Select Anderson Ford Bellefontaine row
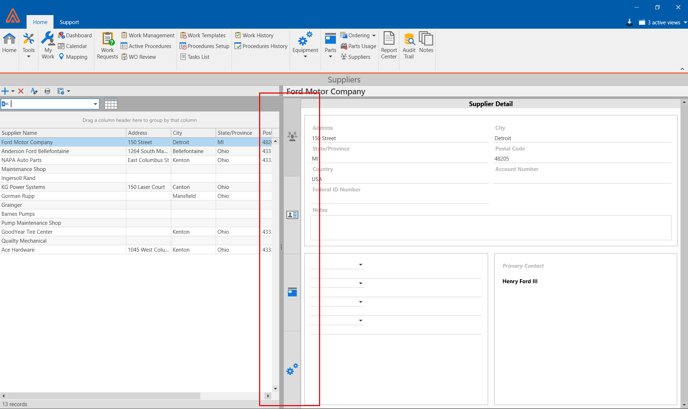The width and height of the screenshot is (688, 409). tap(136, 151)
